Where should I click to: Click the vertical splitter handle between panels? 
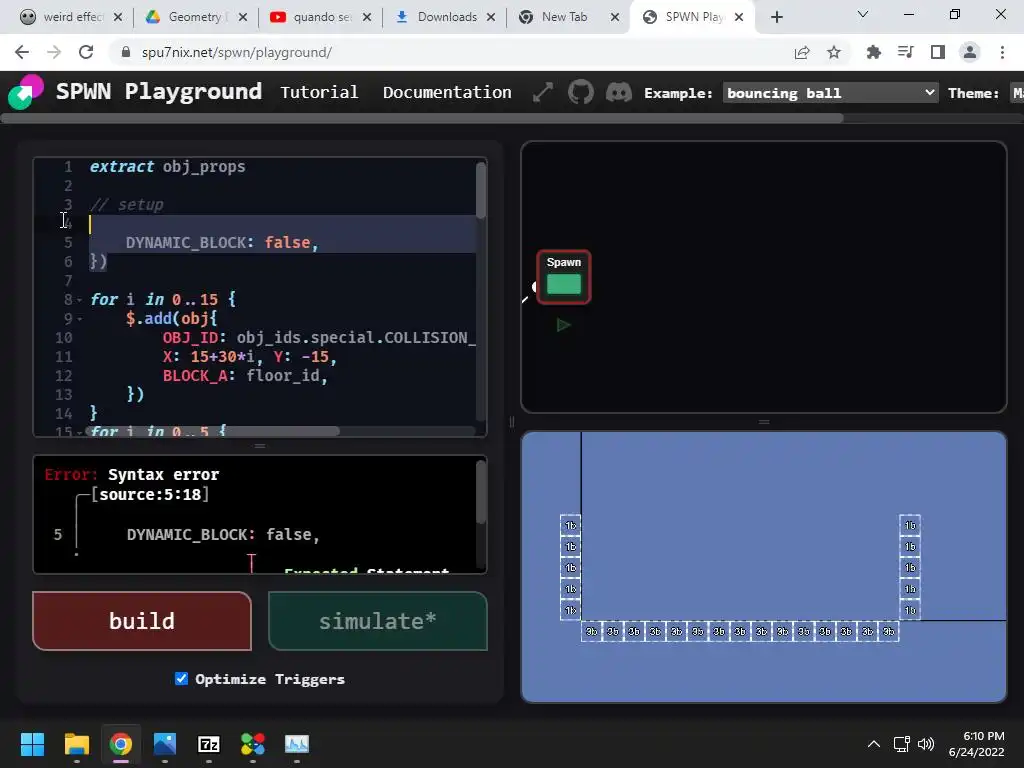pos(511,422)
